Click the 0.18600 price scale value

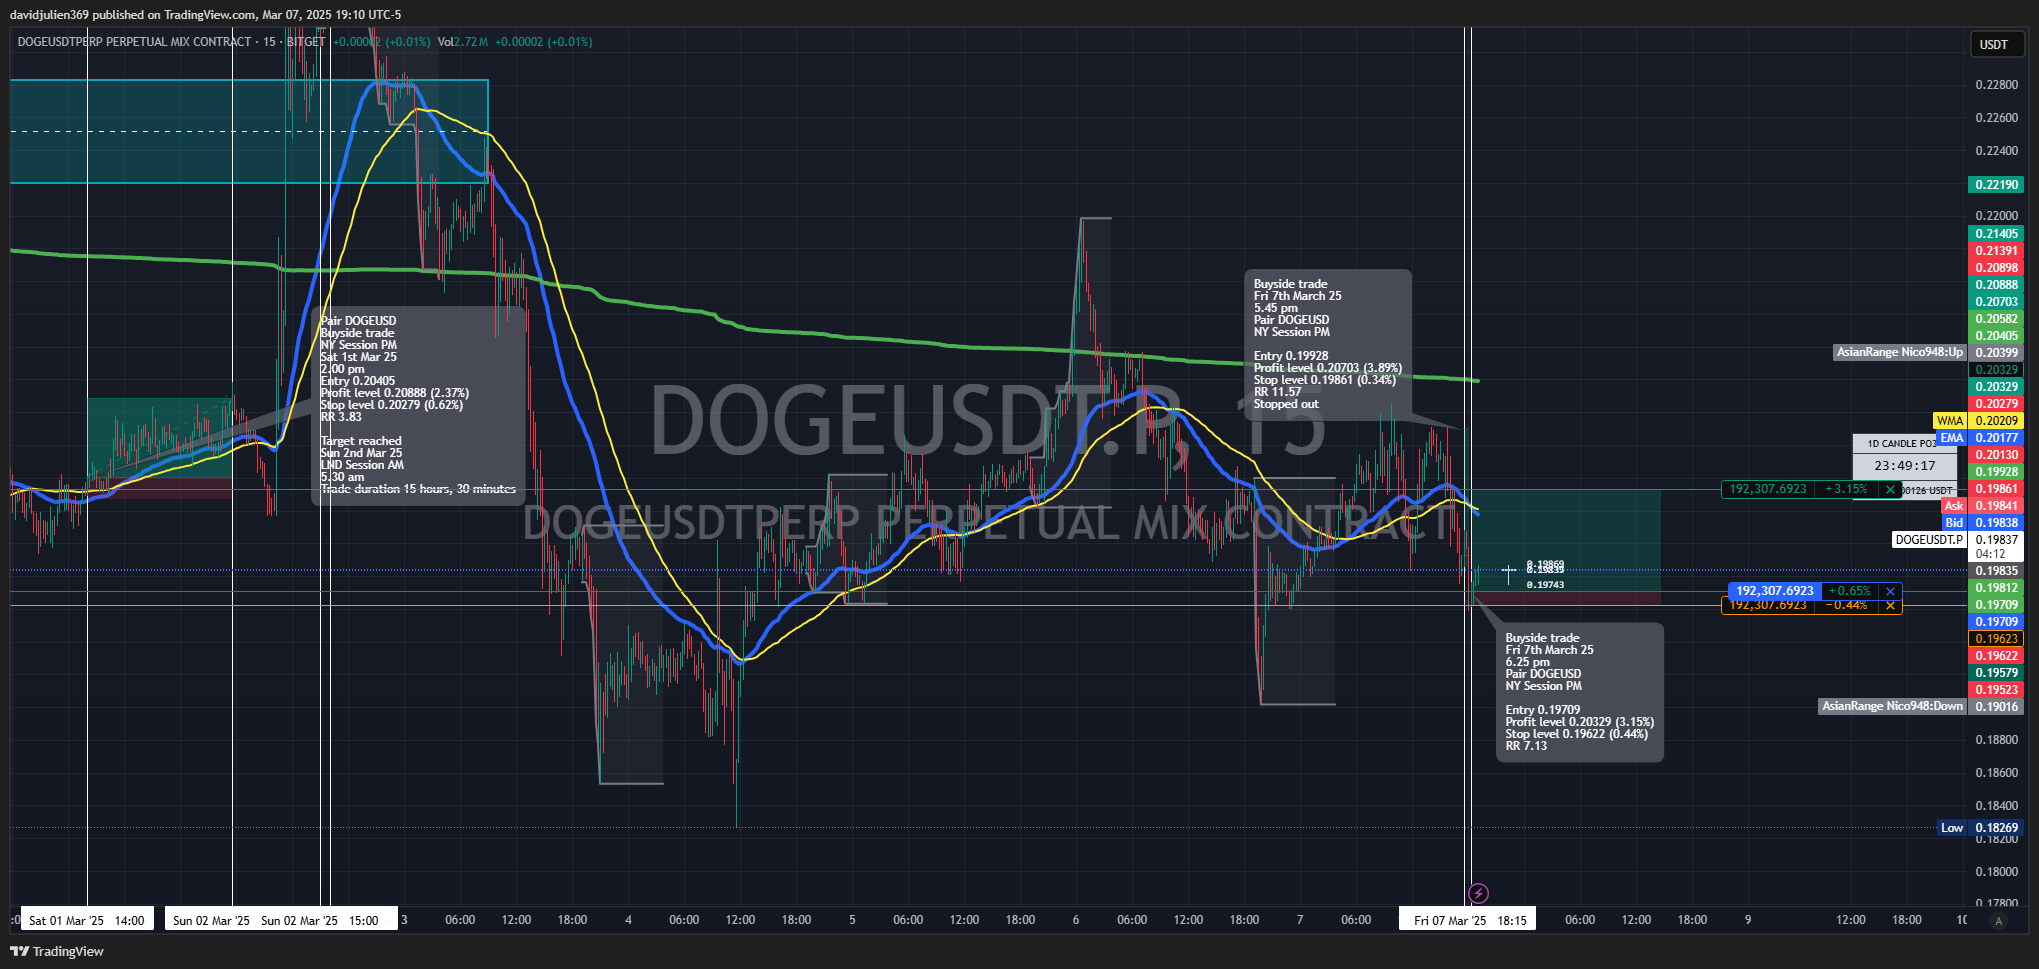tap(1996, 773)
